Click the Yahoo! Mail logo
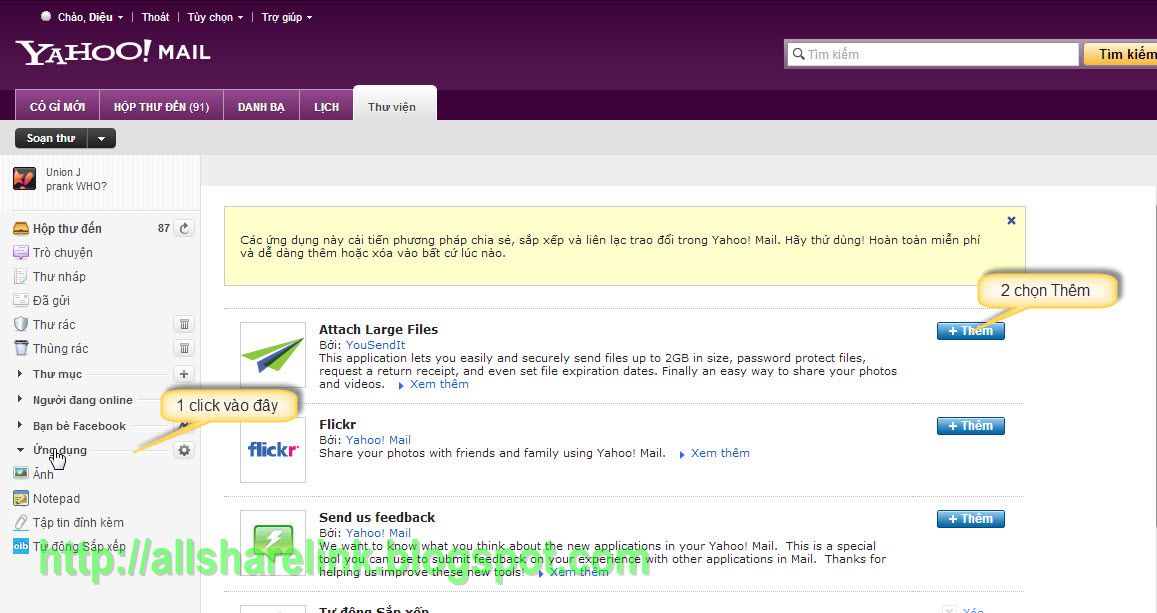1157x613 pixels. (113, 52)
